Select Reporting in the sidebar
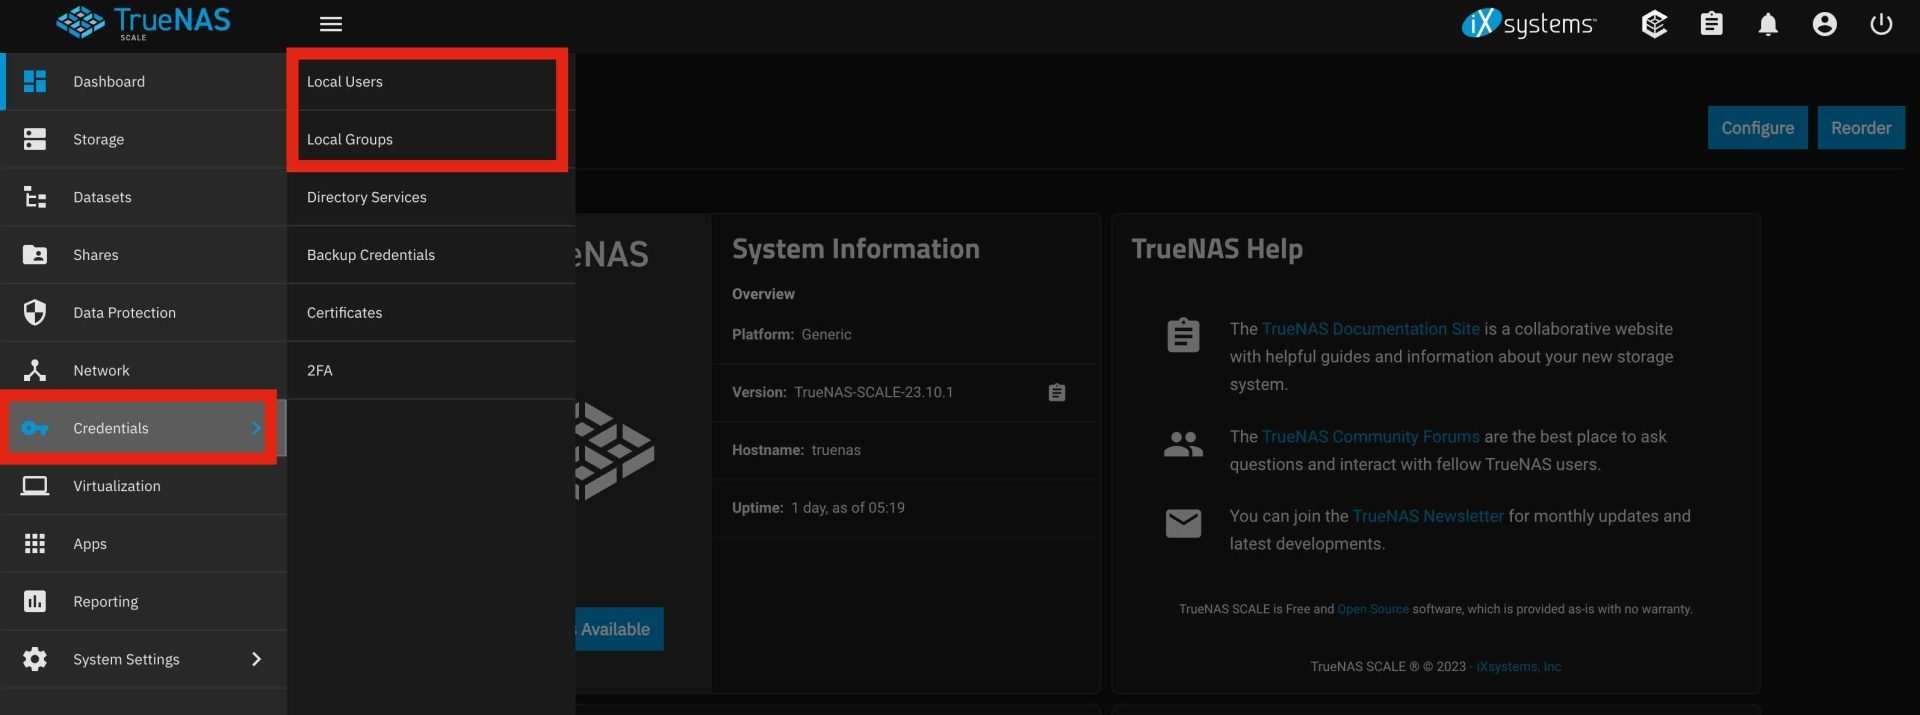The height and width of the screenshot is (715, 1920). [x=144, y=601]
